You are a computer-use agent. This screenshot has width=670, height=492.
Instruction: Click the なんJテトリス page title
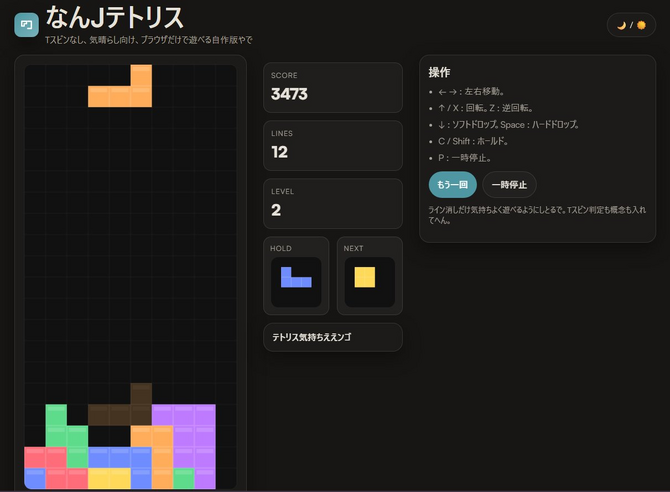[x=114, y=17]
